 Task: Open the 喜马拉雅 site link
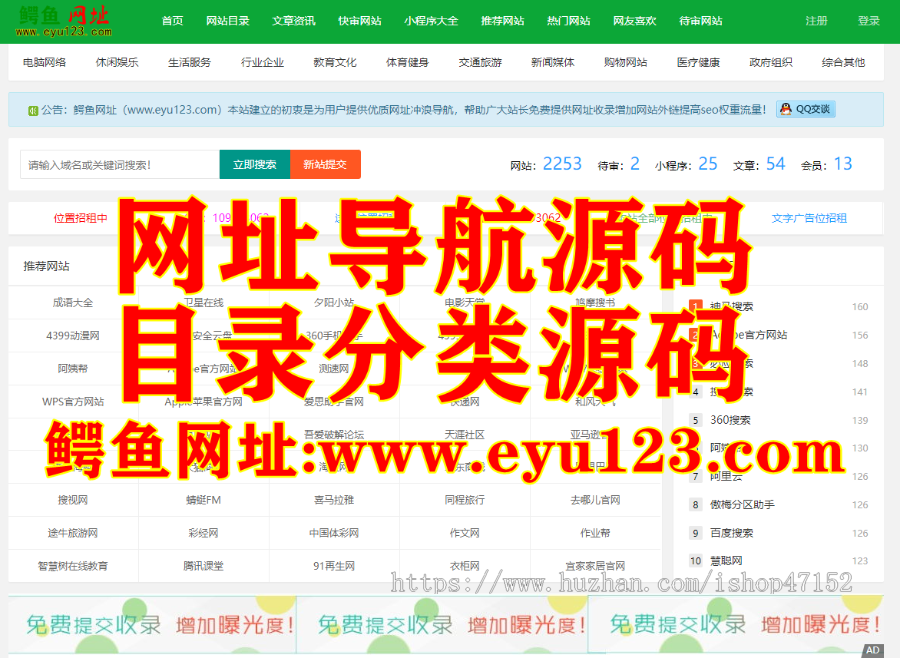(x=334, y=500)
